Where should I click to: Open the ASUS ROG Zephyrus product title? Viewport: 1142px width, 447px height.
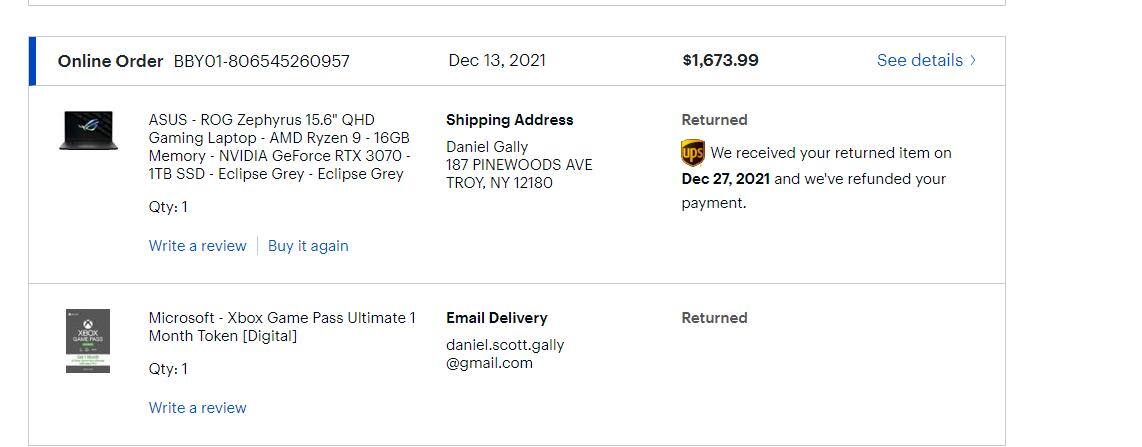(279, 146)
